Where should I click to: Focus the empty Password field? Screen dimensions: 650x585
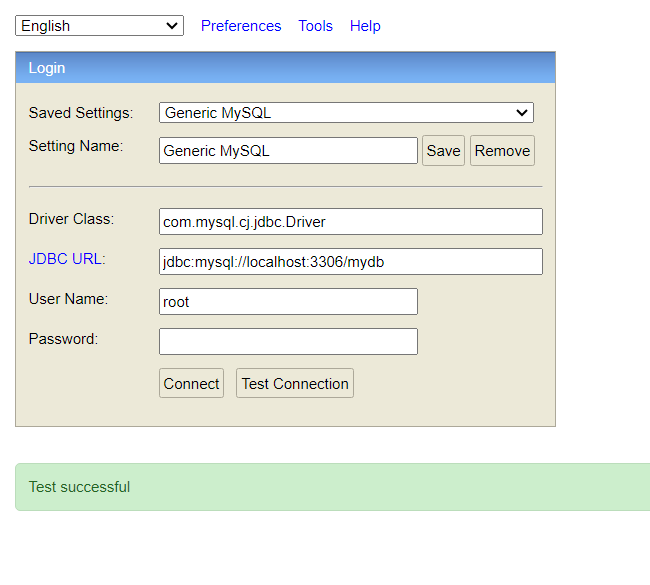pos(288,342)
